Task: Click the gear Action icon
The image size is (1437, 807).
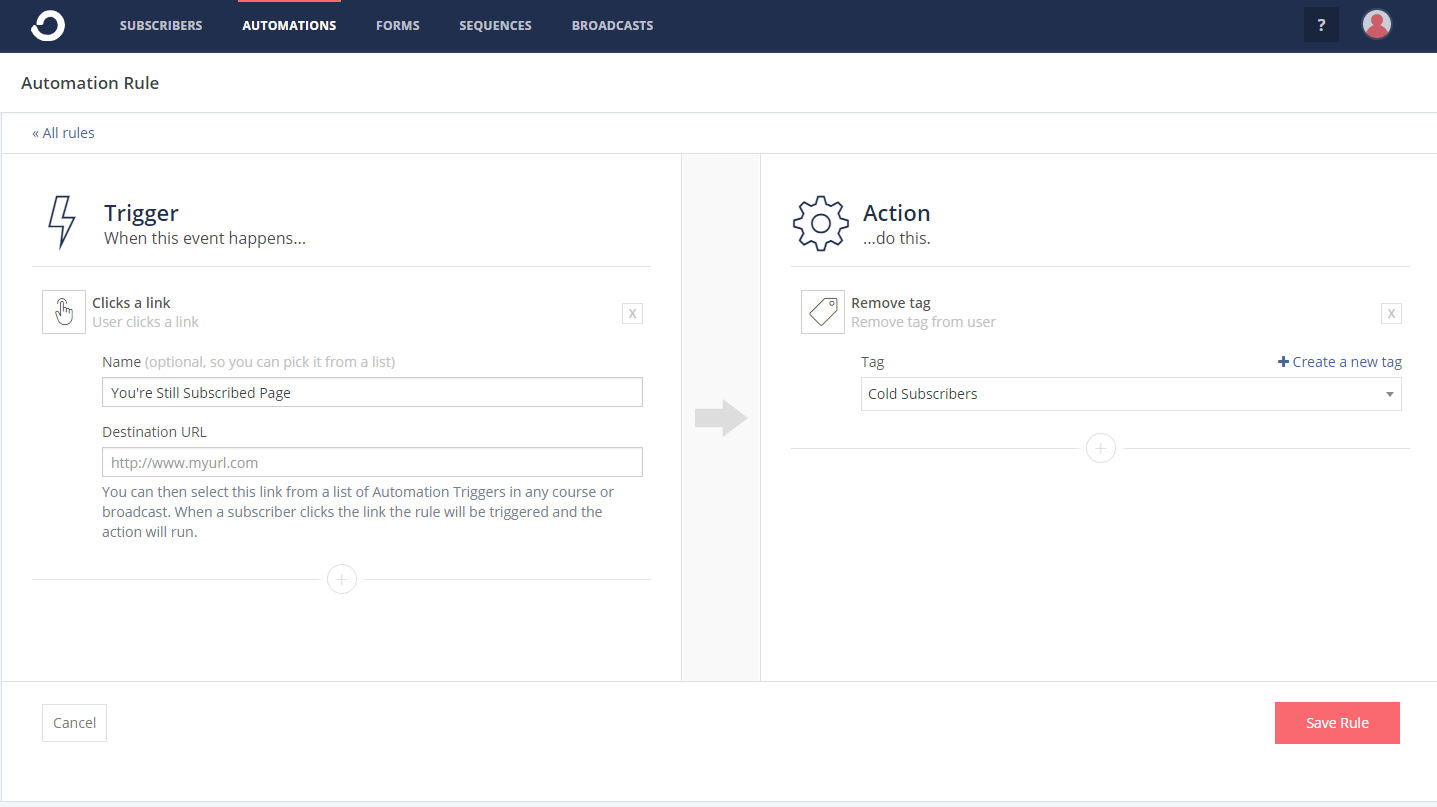Action: point(820,222)
